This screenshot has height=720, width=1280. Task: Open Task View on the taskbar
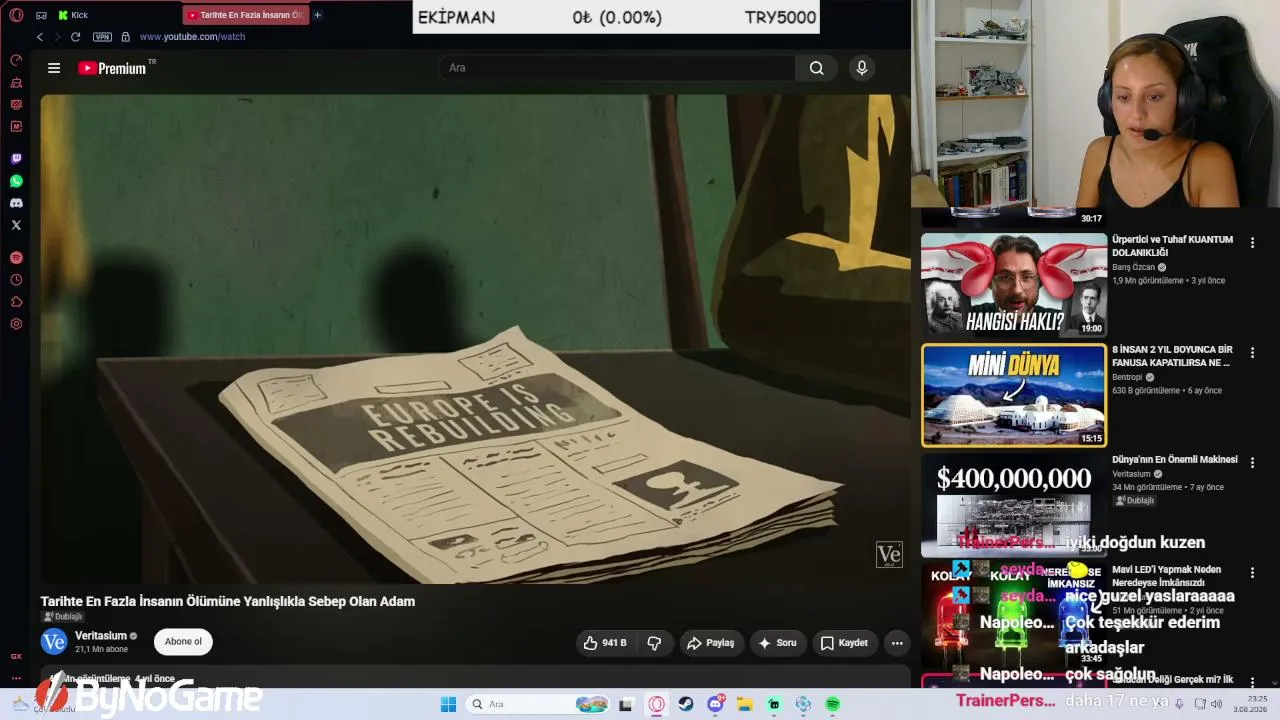tap(626, 704)
